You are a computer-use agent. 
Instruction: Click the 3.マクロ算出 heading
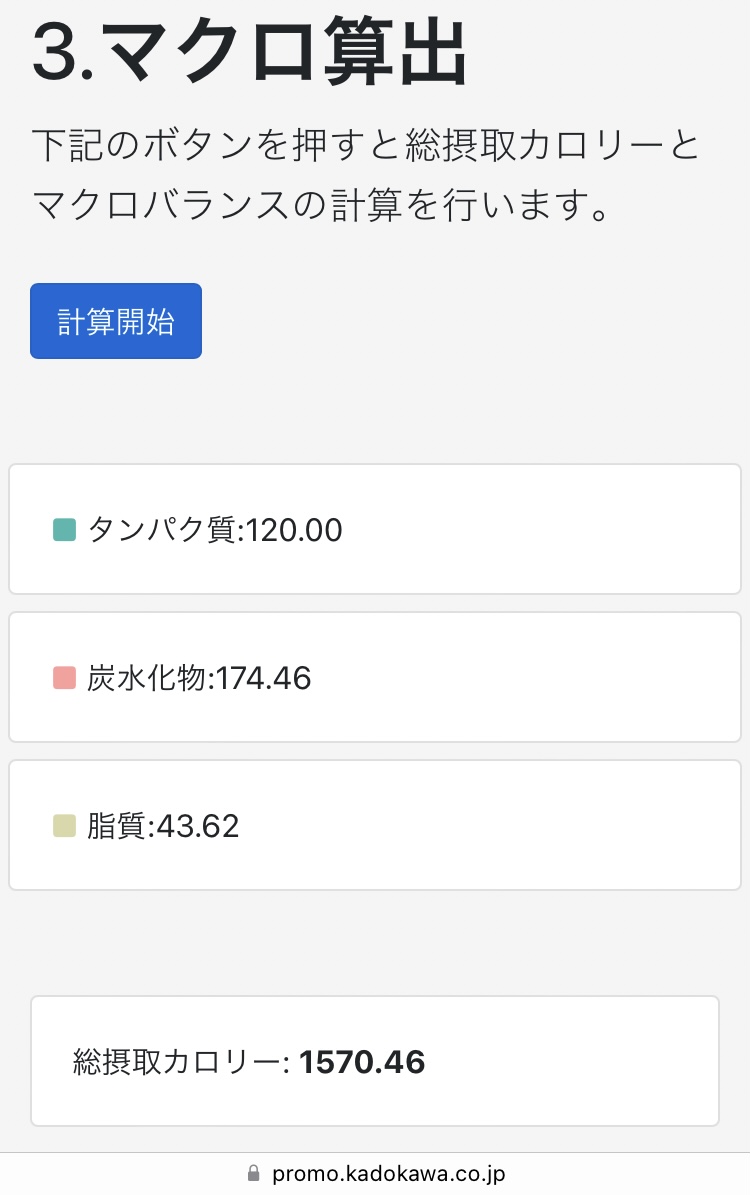click(x=249, y=52)
